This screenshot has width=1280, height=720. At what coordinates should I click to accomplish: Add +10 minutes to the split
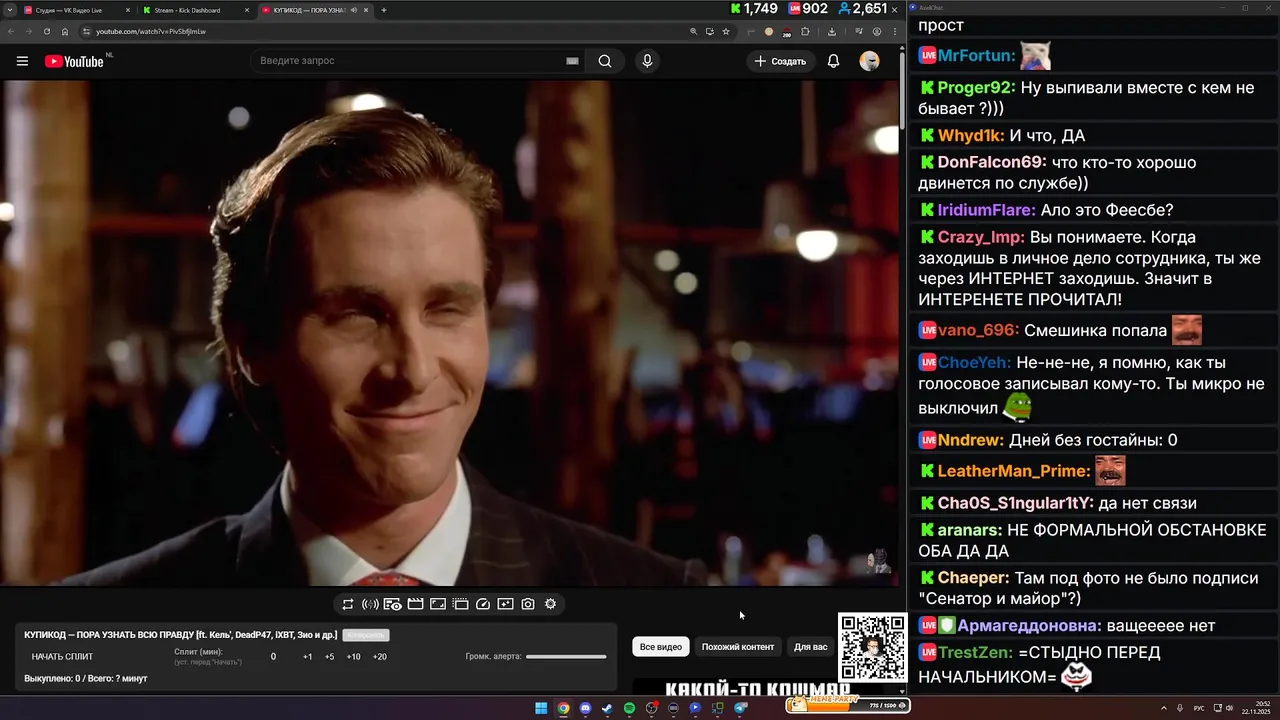tap(353, 657)
